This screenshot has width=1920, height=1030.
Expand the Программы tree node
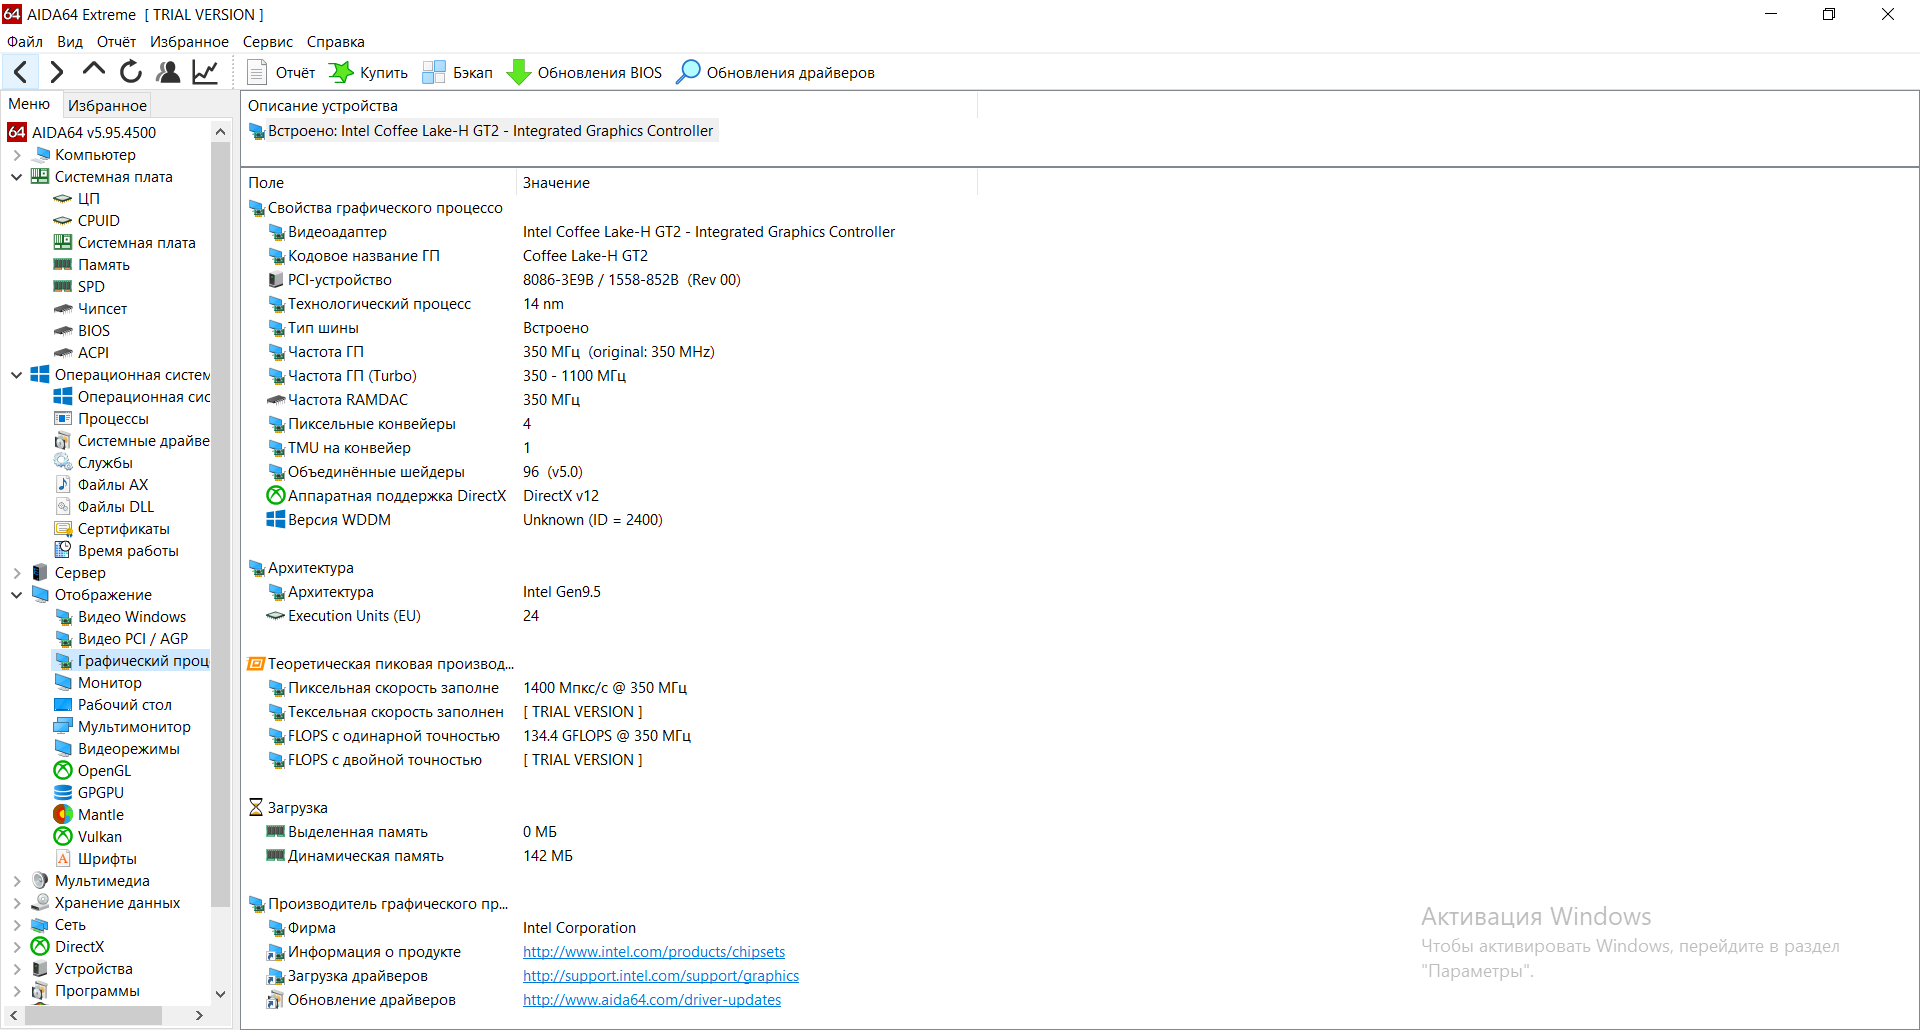click(17, 991)
